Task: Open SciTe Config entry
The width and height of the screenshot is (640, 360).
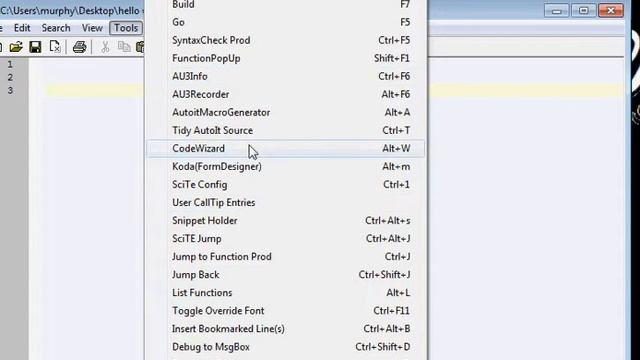Action: 285,184
